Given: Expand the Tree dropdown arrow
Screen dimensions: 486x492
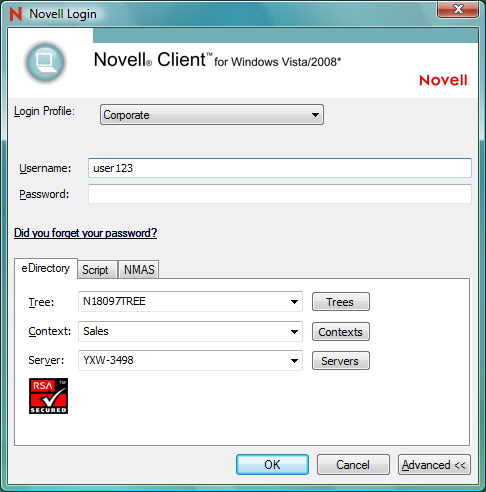Looking at the screenshot, I should (x=294, y=302).
